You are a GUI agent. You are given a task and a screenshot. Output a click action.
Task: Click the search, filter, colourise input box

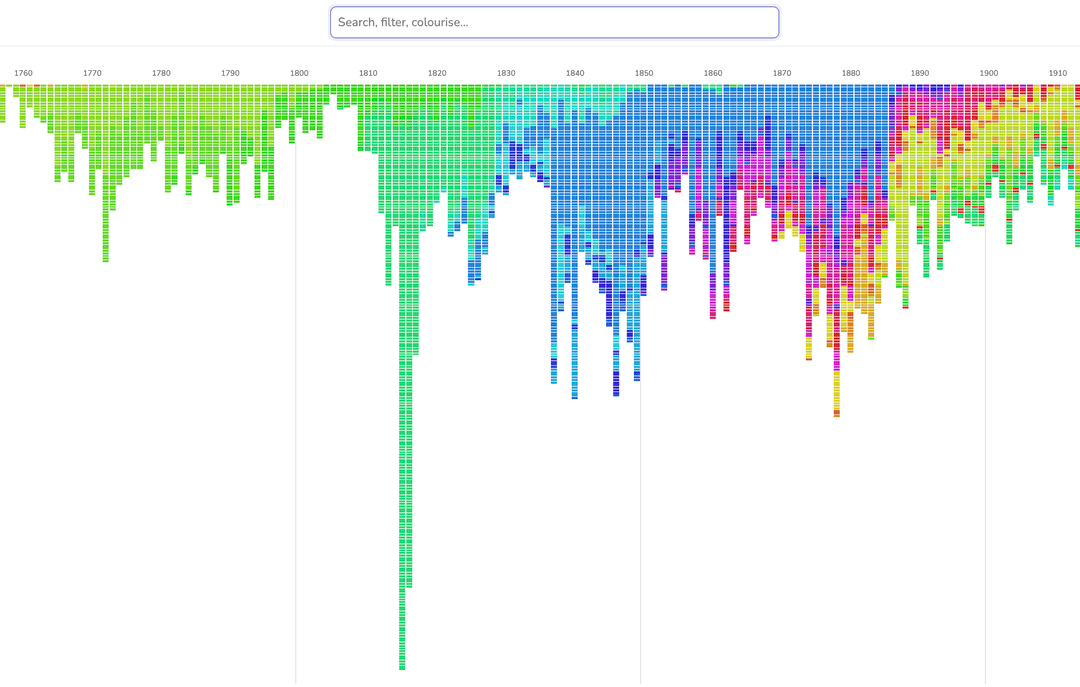point(554,22)
